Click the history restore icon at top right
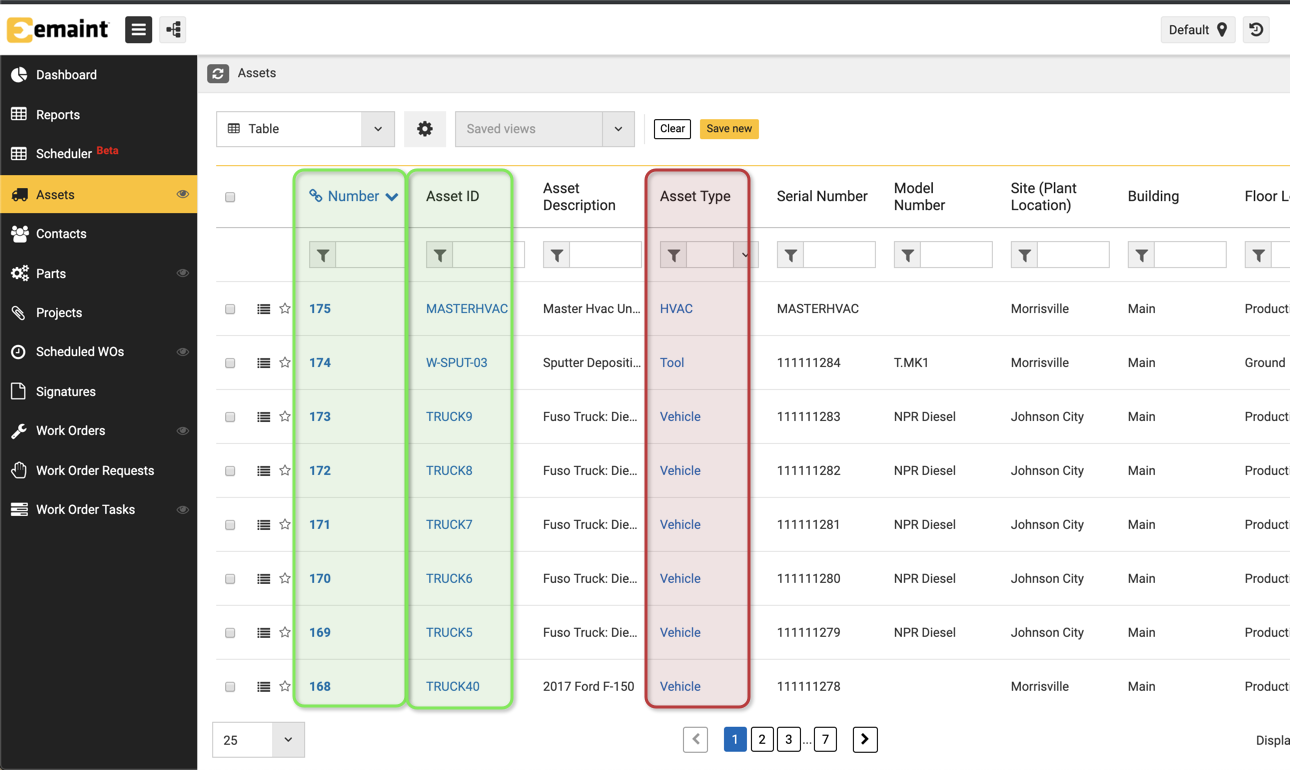The height and width of the screenshot is (770, 1290). pyautogui.click(x=1256, y=30)
